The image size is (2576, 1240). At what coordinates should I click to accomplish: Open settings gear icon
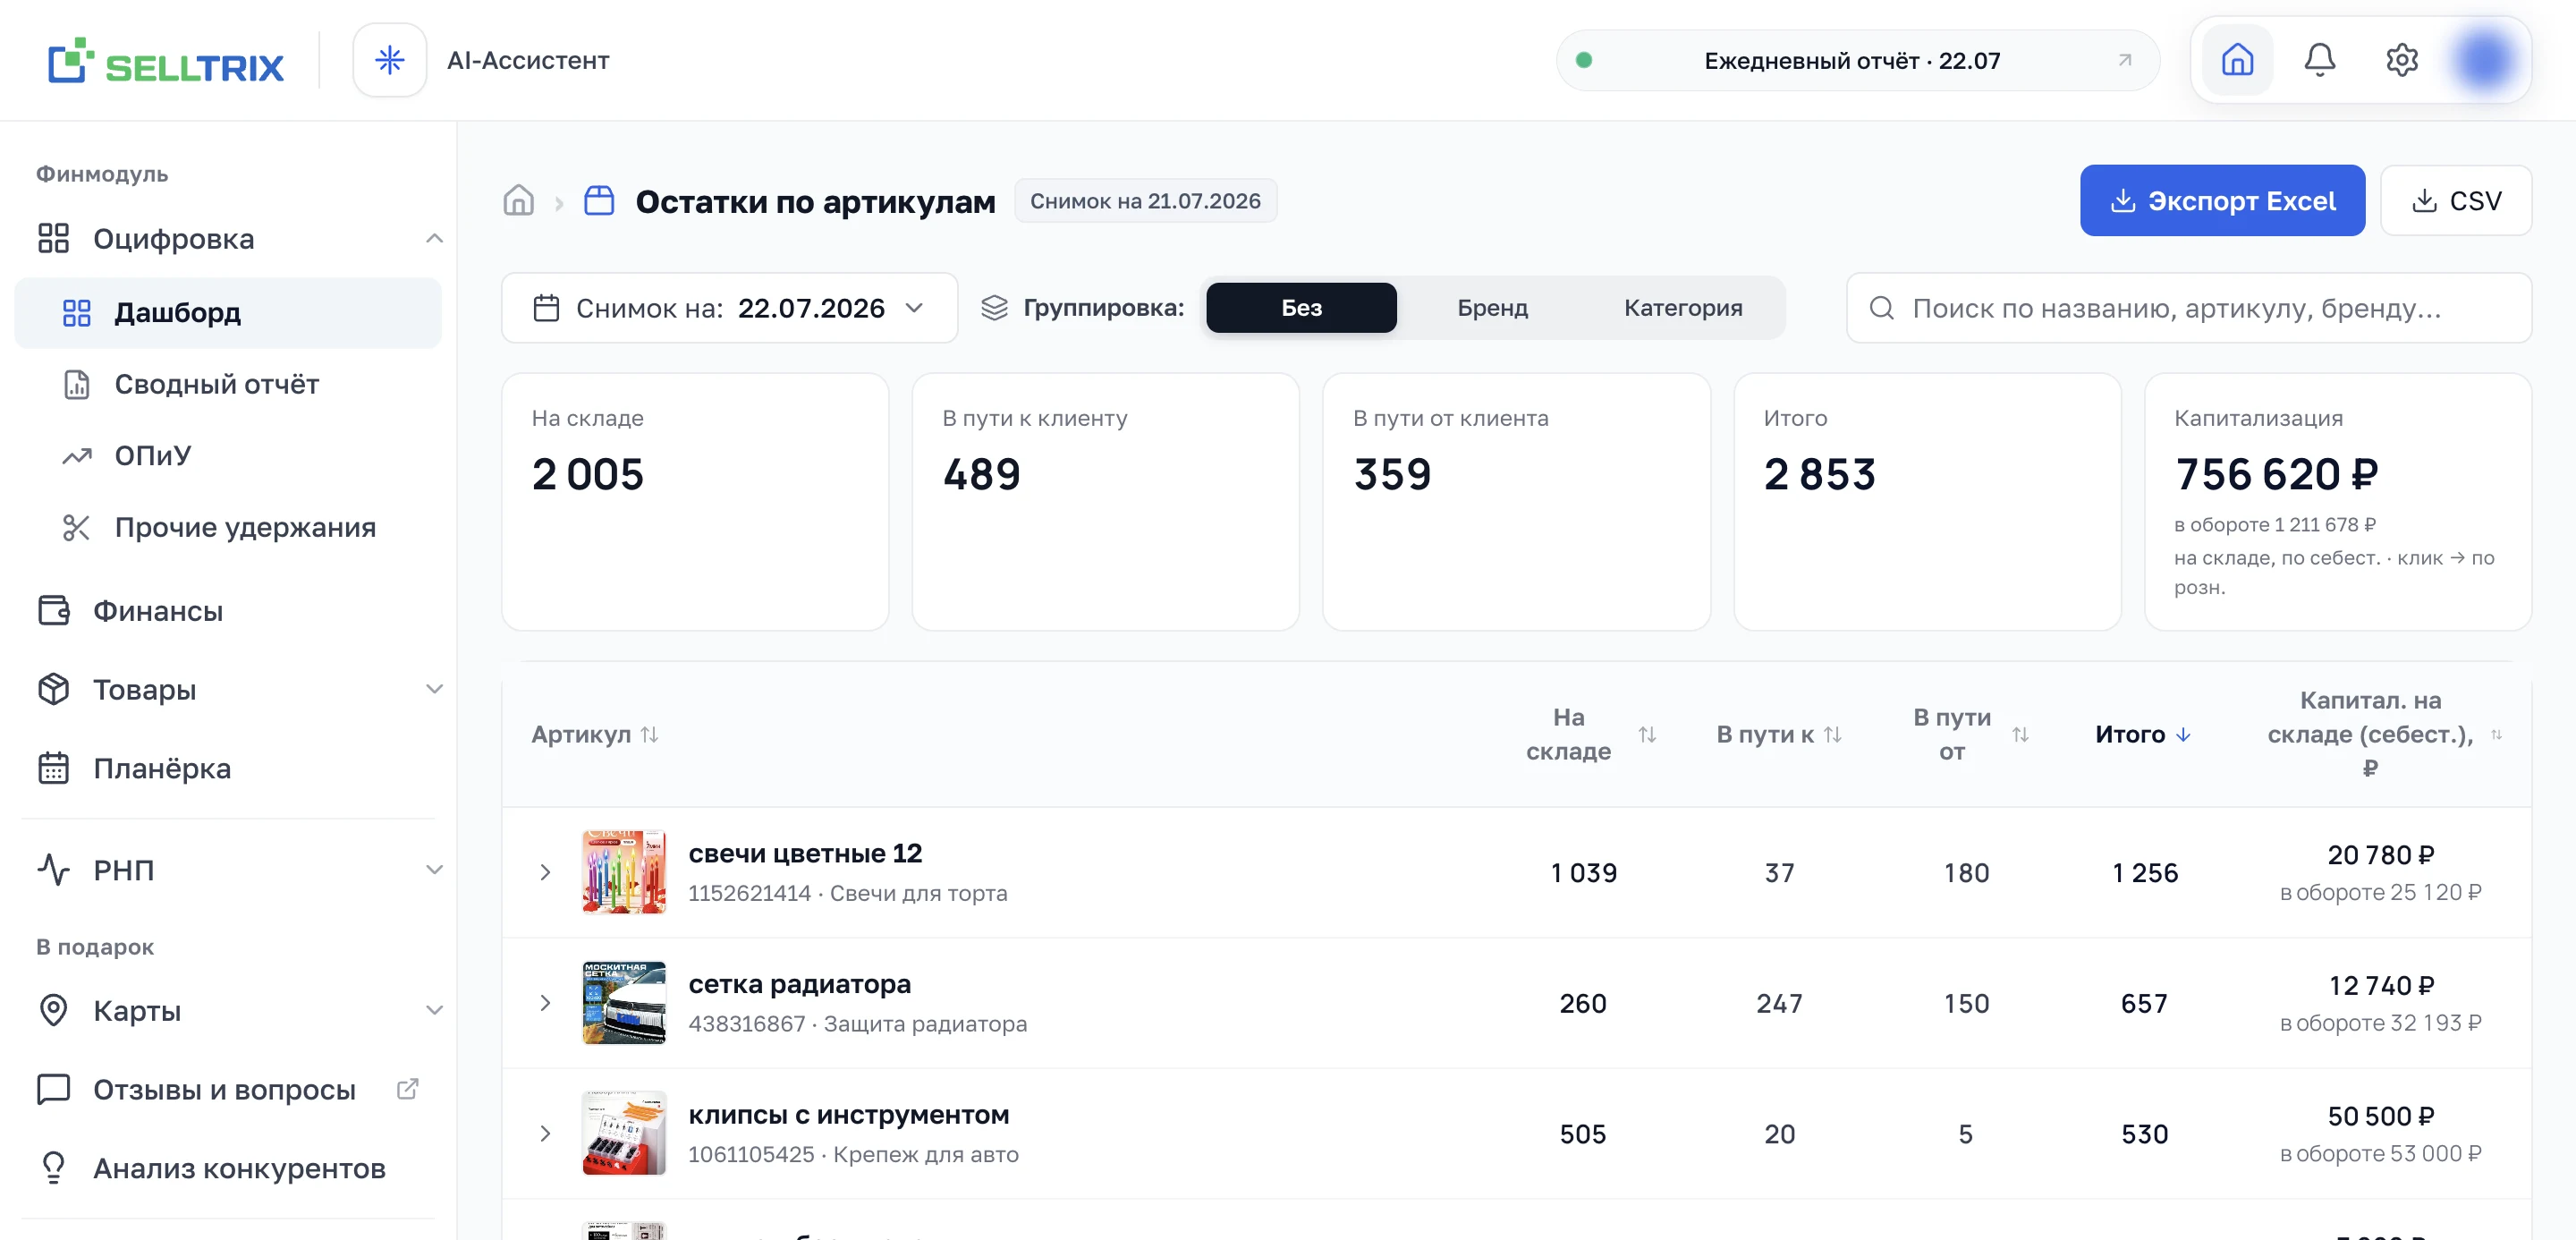[2401, 60]
